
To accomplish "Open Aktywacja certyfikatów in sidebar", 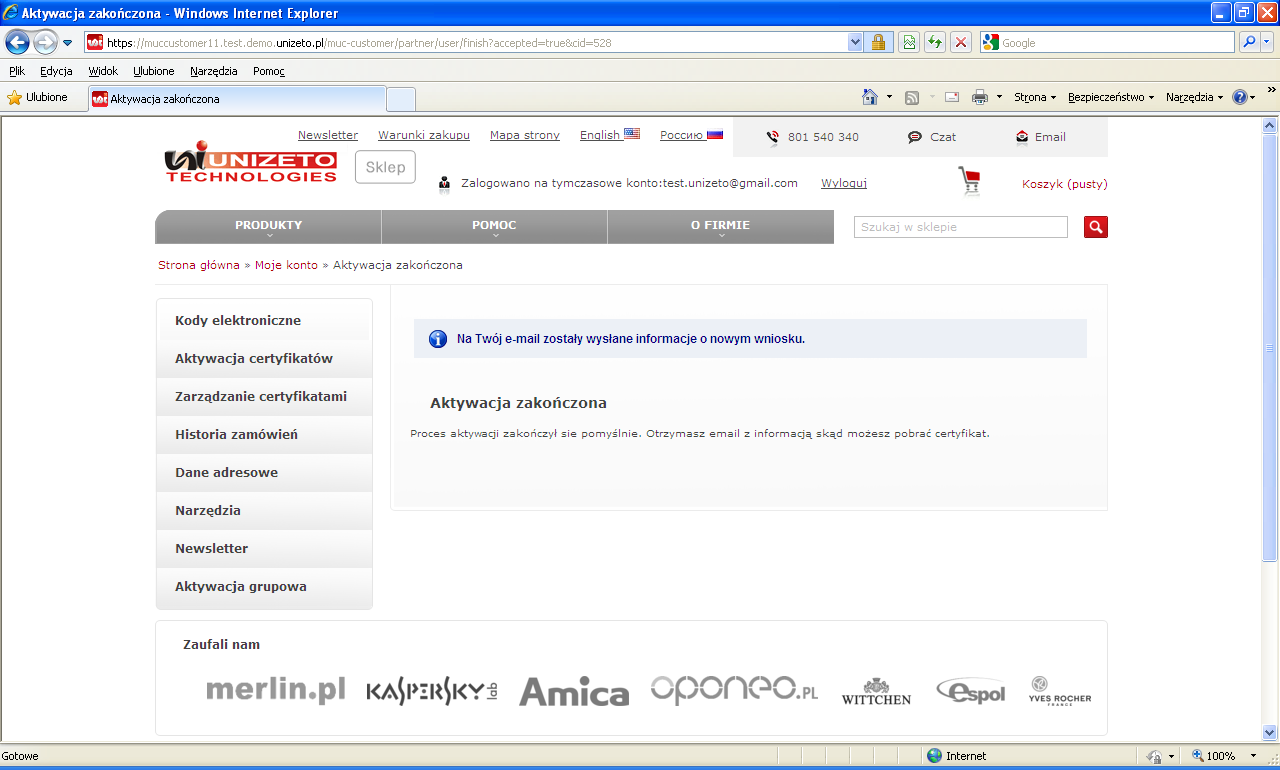I will click(x=264, y=359).
